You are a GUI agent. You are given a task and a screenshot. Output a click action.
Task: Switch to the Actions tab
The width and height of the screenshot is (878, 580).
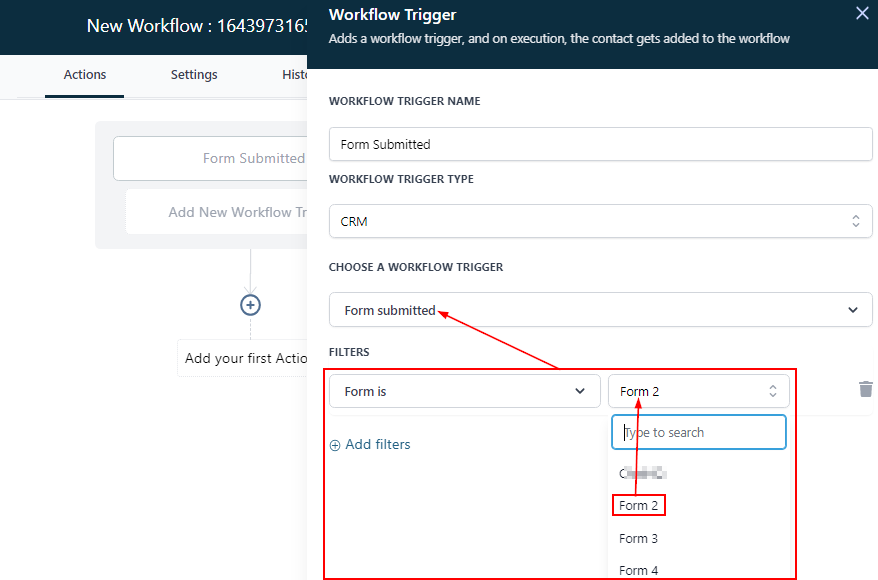pos(85,75)
